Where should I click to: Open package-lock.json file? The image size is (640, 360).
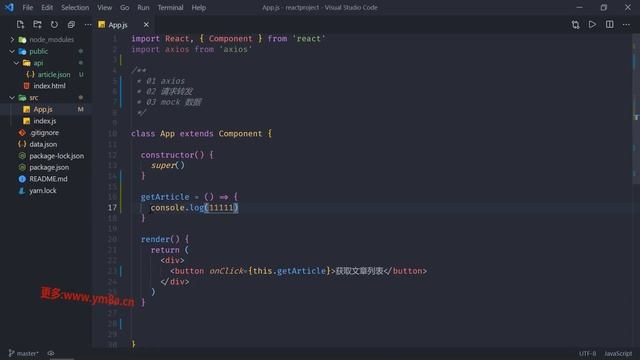[x=56, y=156]
